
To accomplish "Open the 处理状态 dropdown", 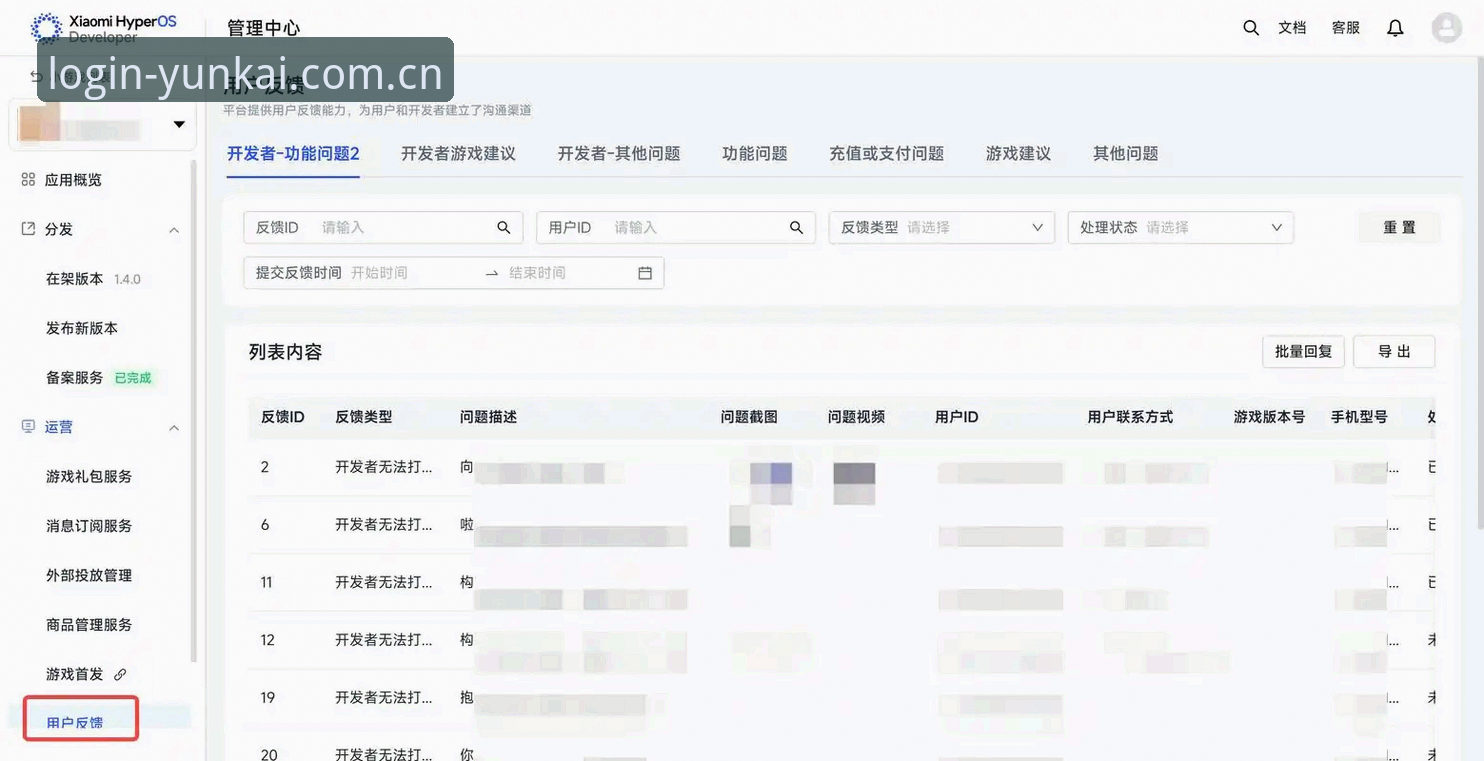I will (x=1180, y=228).
